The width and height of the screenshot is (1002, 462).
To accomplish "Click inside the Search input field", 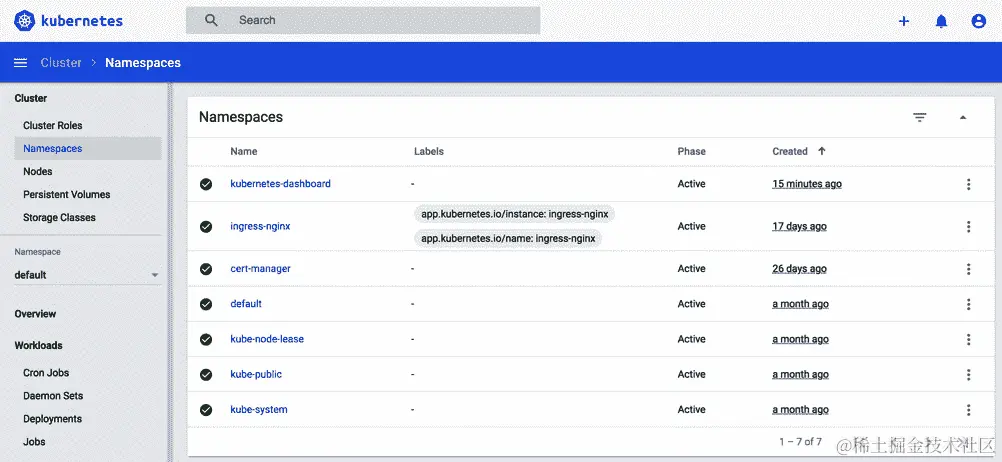I will [363, 20].
